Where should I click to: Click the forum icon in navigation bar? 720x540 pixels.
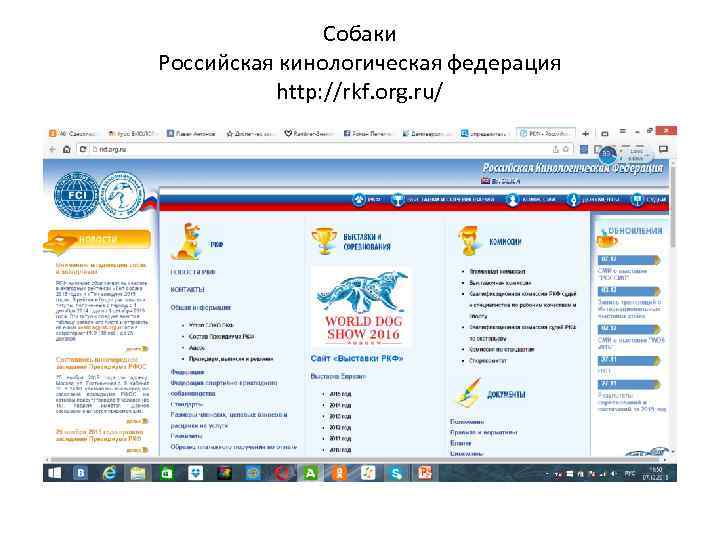[636, 200]
